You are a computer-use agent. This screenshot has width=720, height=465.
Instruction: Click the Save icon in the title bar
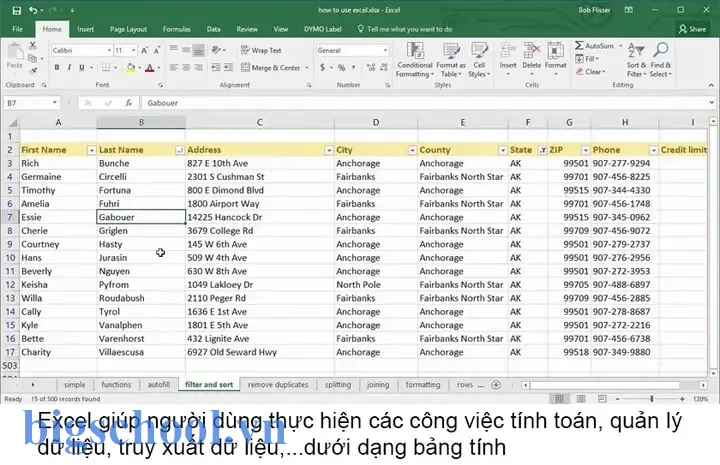click(x=17, y=10)
